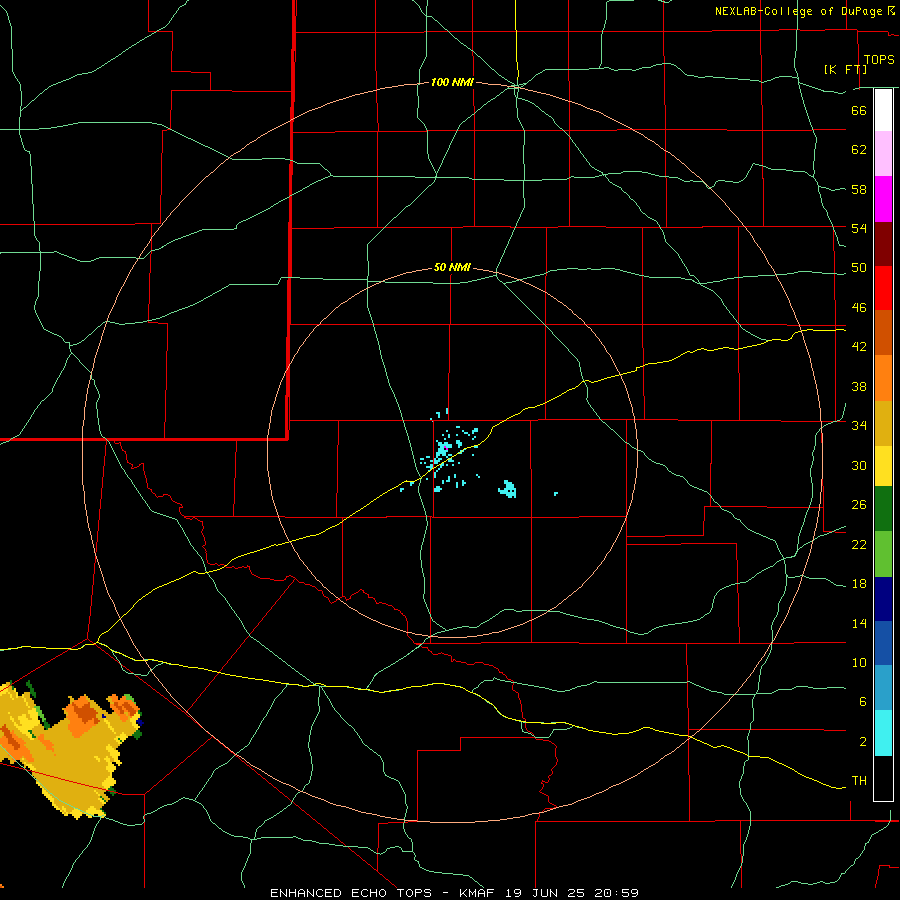Click the '100 NMI' range ring label
The width and height of the screenshot is (900, 900).
point(452,83)
